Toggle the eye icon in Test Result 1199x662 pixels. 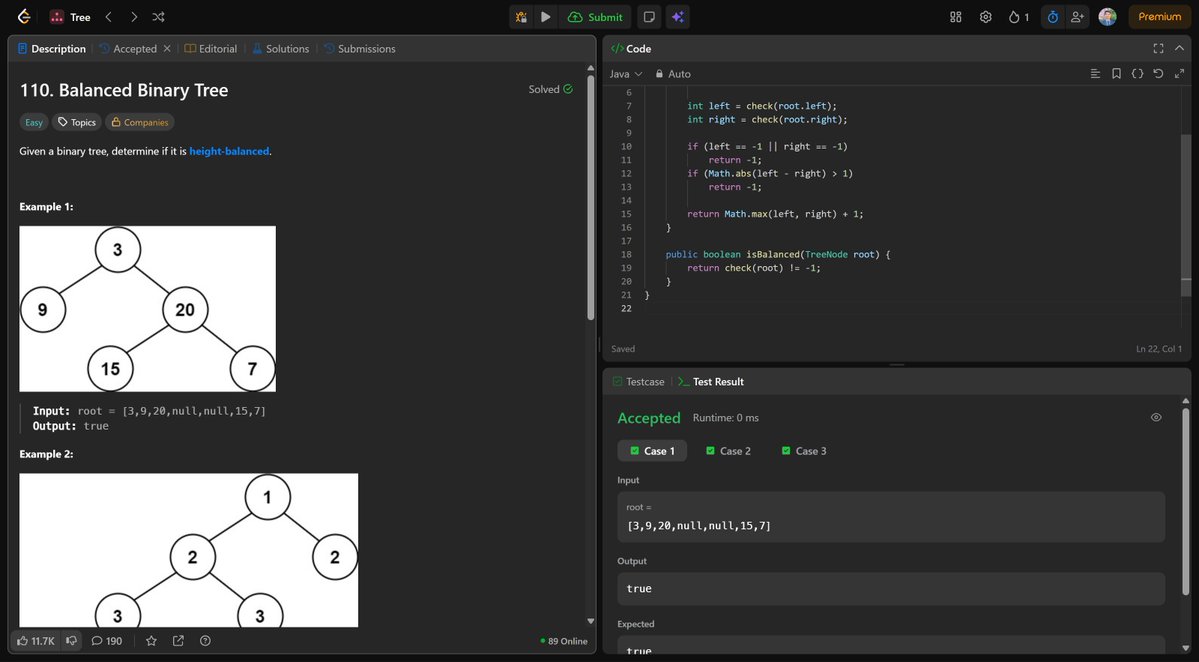1156,416
